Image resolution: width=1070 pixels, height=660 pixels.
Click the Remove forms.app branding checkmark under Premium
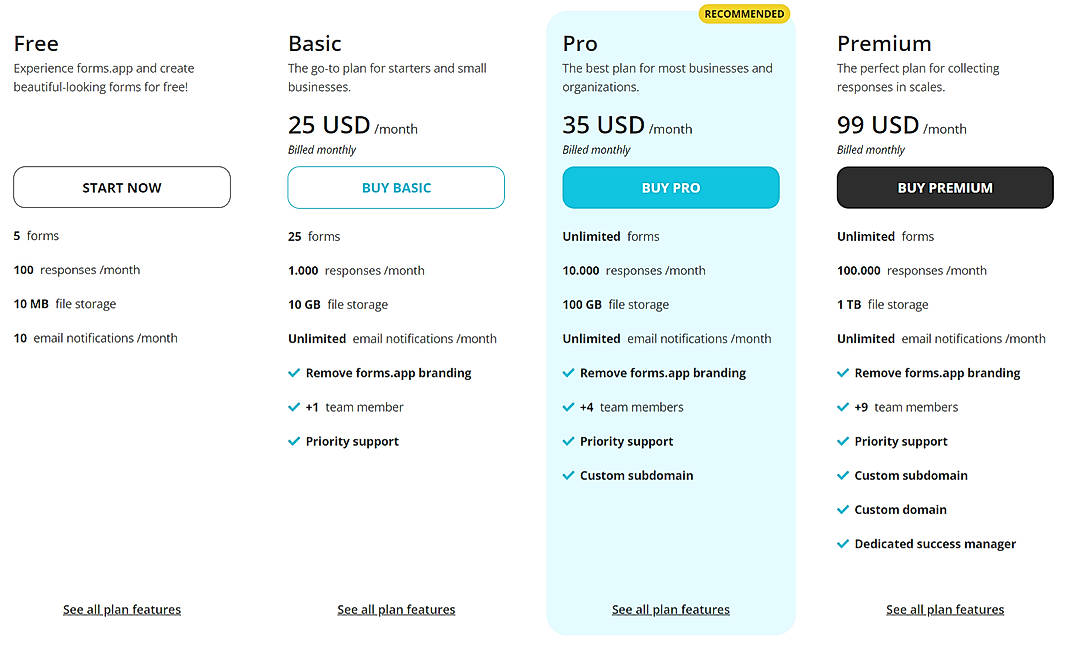pyautogui.click(x=843, y=373)
